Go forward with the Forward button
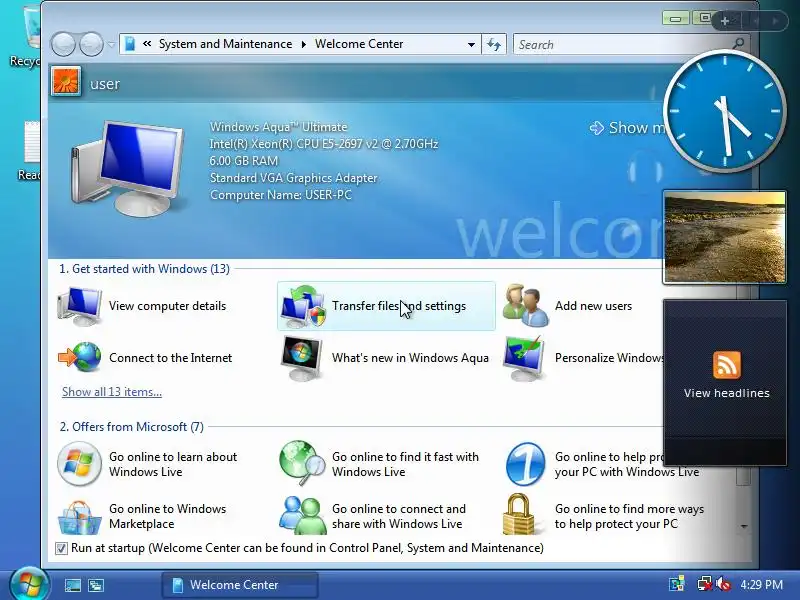Image resolution: width=800 pixels, height=600 pixels. (92, 44)
